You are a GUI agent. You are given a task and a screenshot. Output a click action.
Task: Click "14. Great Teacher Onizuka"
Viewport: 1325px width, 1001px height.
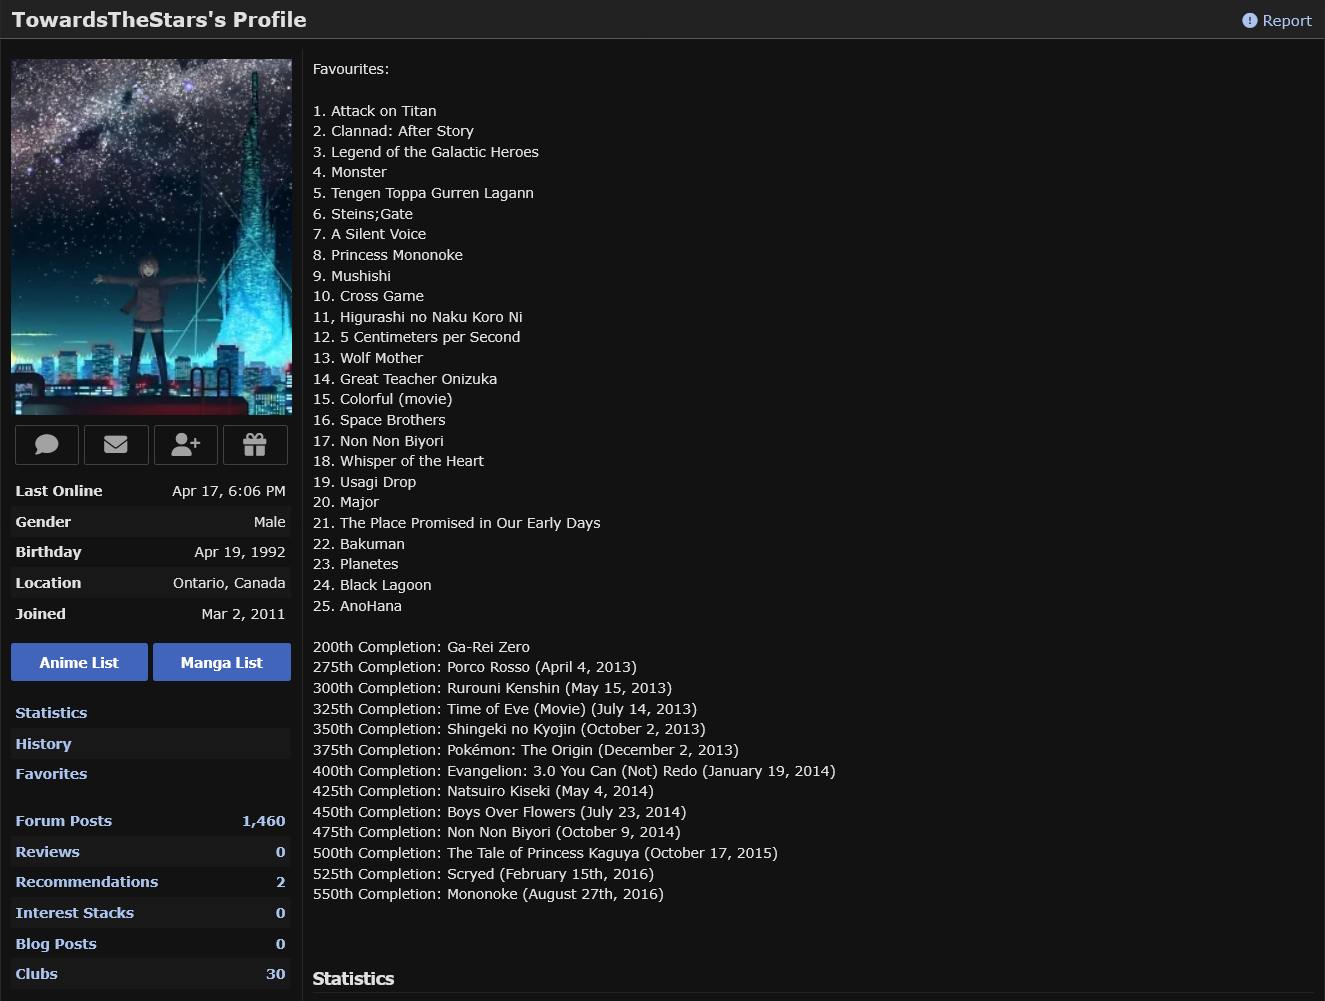point(405,379)
